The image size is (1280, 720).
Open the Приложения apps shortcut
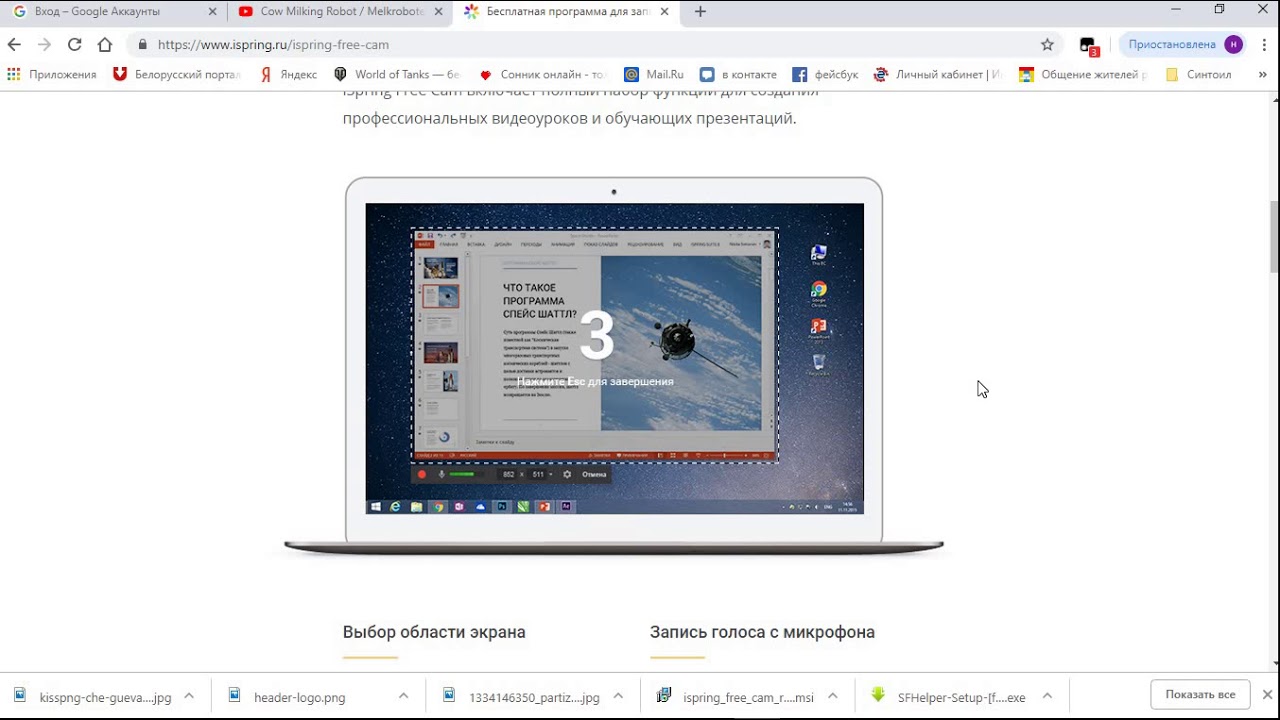tap(52, 74)
